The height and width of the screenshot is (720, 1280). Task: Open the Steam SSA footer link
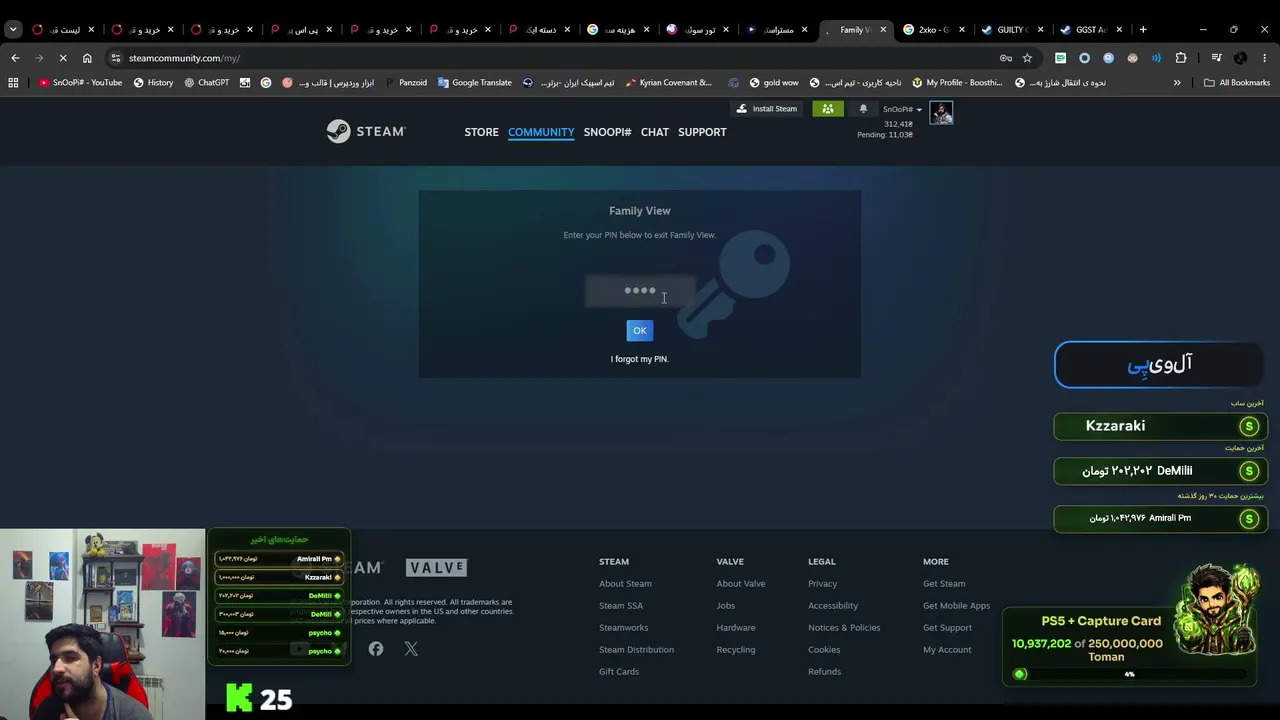pyautogui.click(x=621, y=606)
